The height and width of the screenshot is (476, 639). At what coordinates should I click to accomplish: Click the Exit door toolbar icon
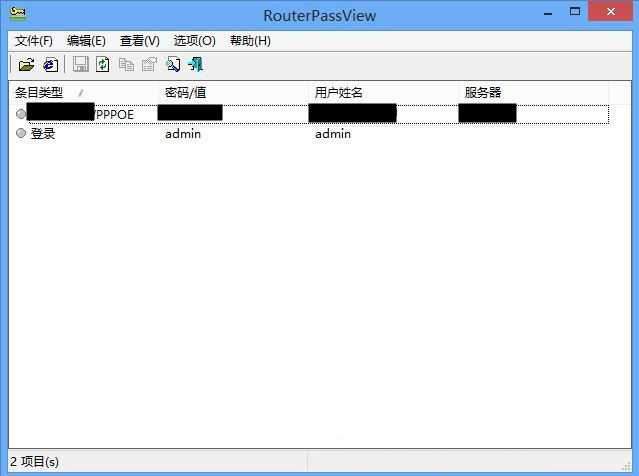pyautogui.click(x=196, y=64)
